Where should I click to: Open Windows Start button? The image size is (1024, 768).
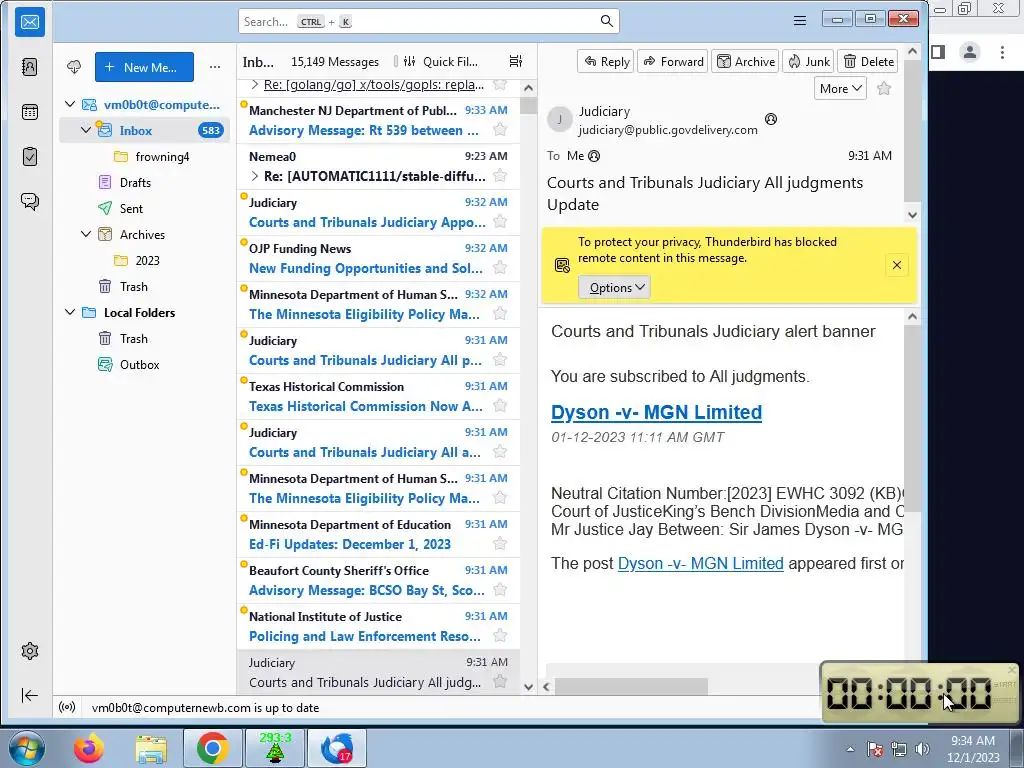click(x=26, y=747)
